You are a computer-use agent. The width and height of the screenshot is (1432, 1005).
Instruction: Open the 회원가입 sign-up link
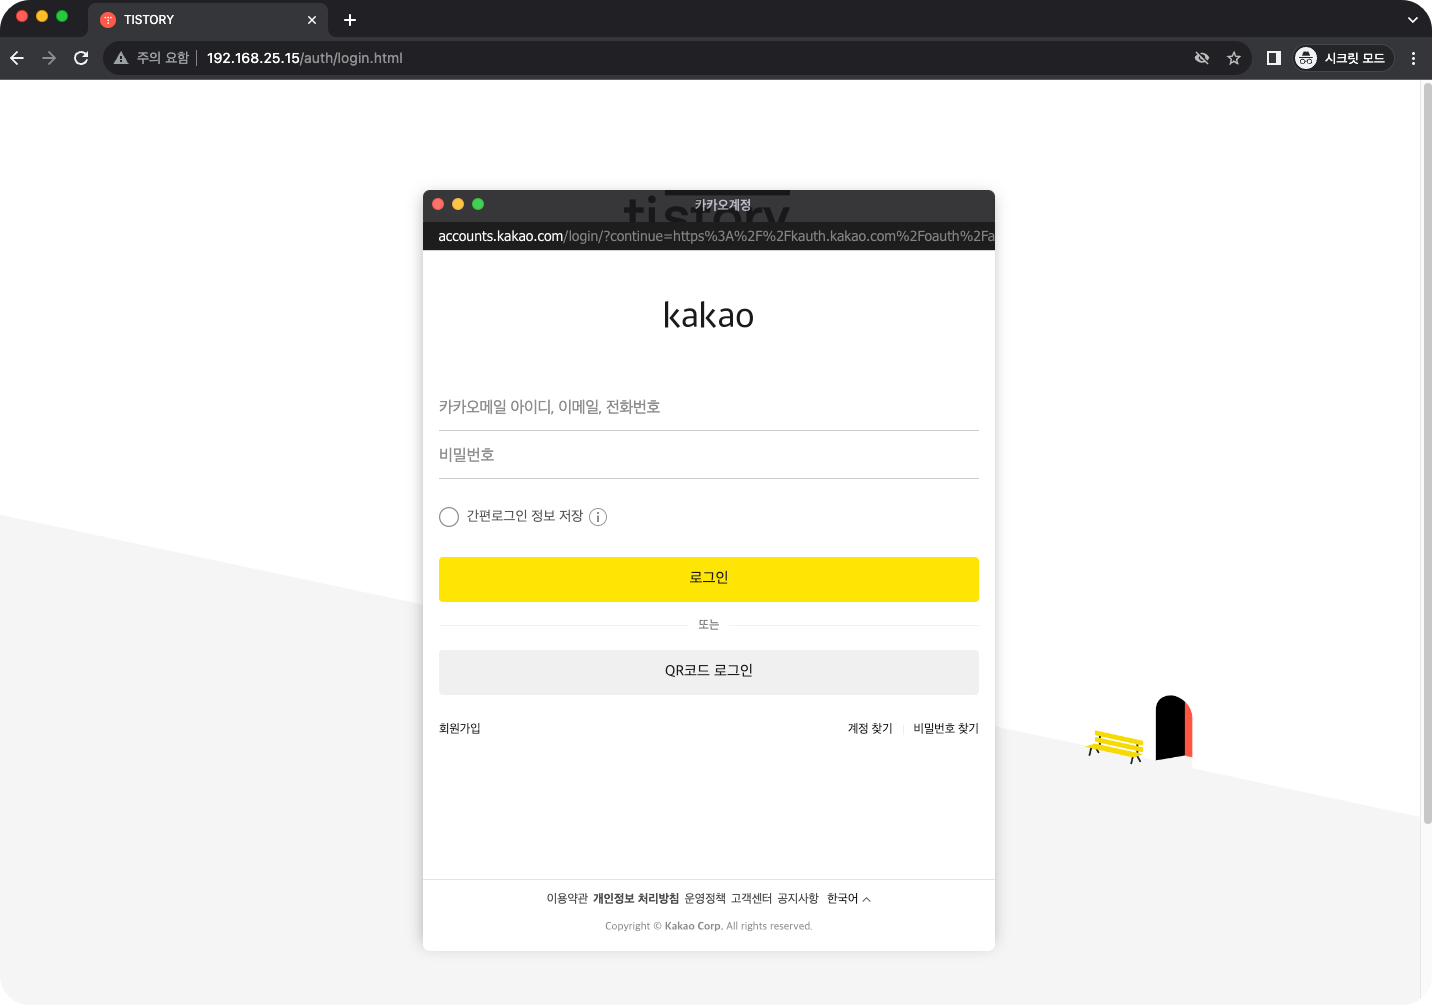tap(460, 729)
